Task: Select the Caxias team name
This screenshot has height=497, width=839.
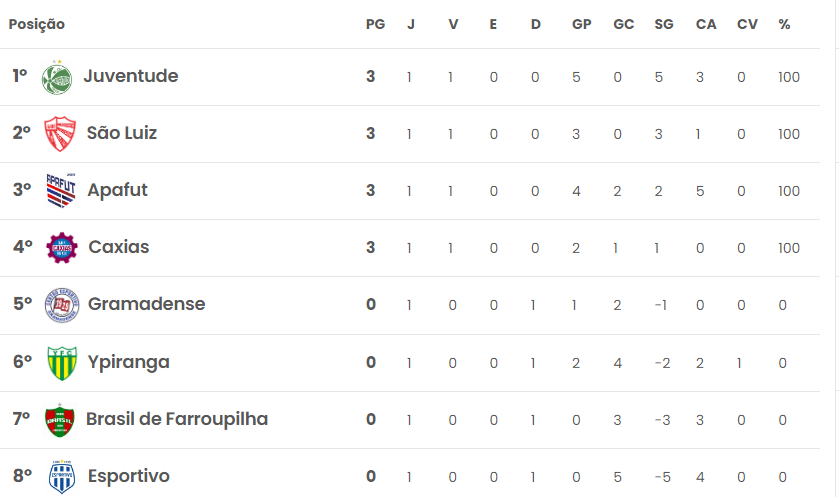Action: 119,247
